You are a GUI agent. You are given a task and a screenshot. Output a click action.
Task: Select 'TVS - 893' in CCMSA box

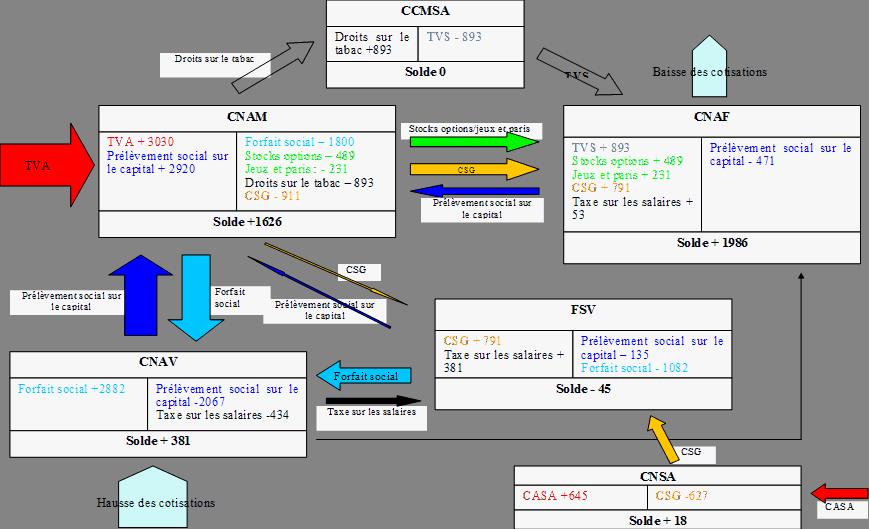(x=454, y=37)
